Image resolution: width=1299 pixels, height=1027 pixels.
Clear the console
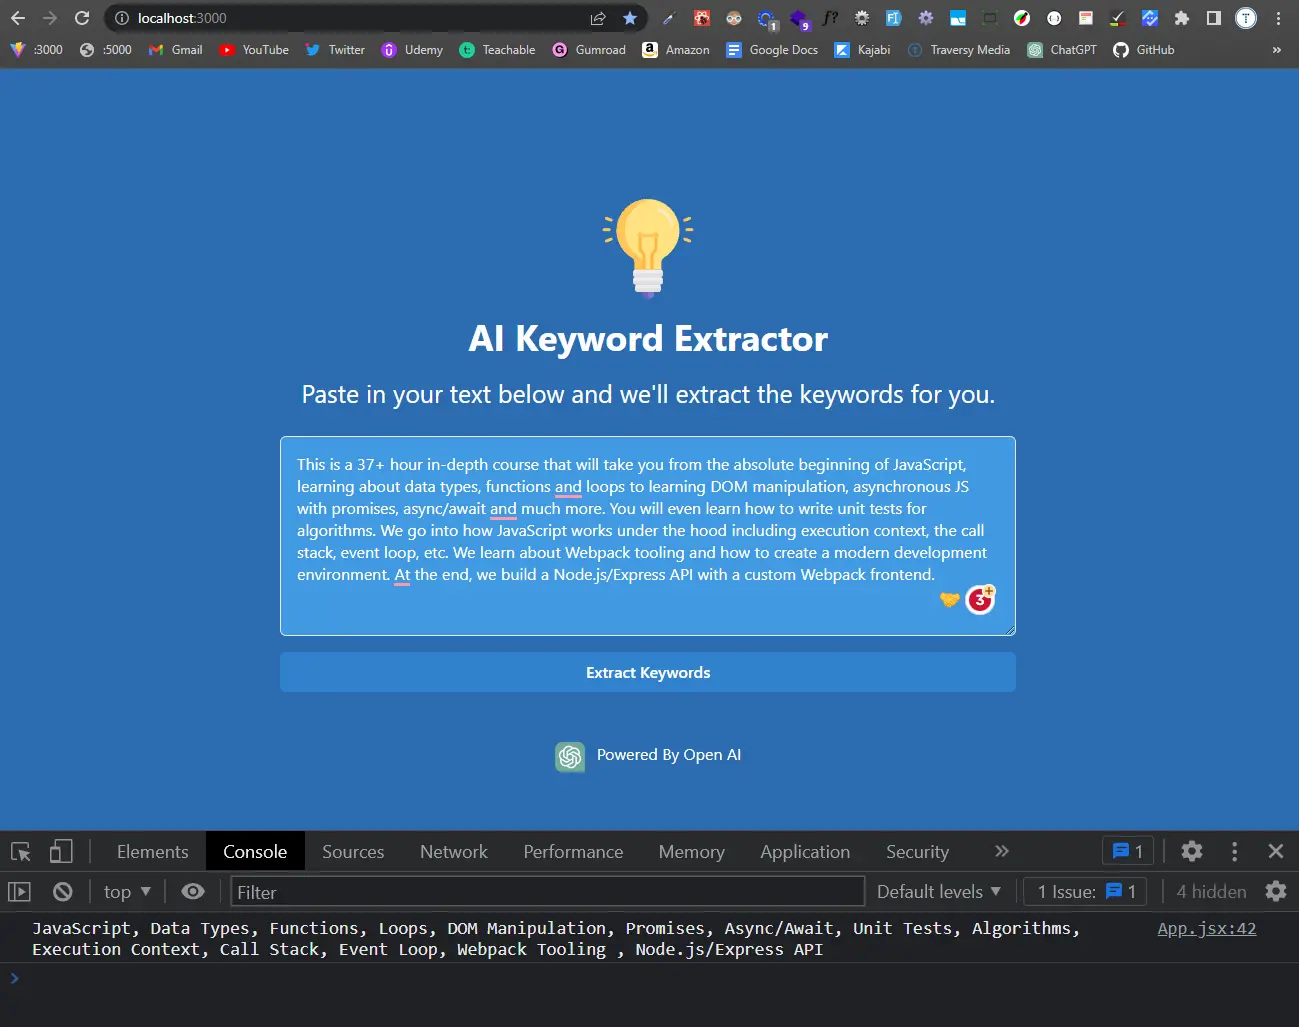tap(63, 891)
